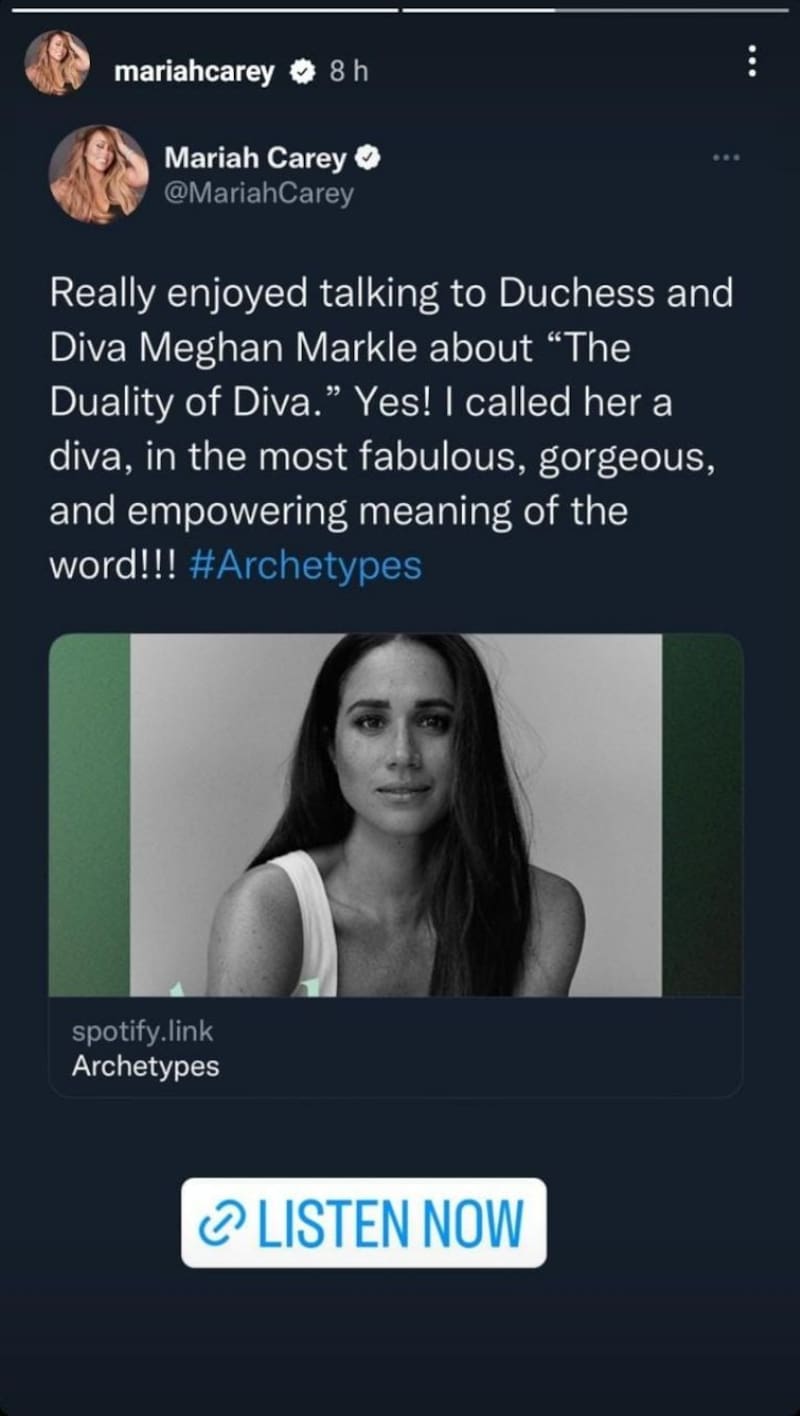This screenshot has width=800, height=1416.
Task: Tap the mariahcarey story username
Action: [x=194, y=72]
